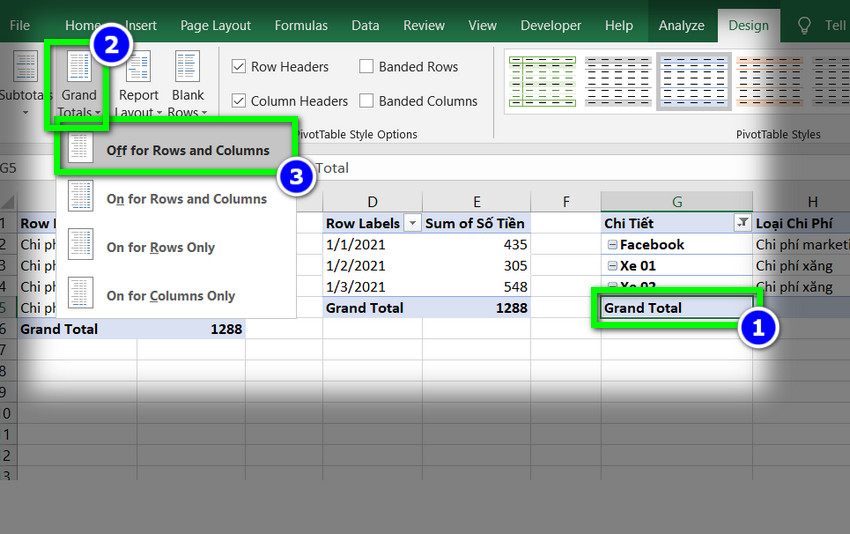Apply the green PivotTable style thumbnail

click(542, 81)
